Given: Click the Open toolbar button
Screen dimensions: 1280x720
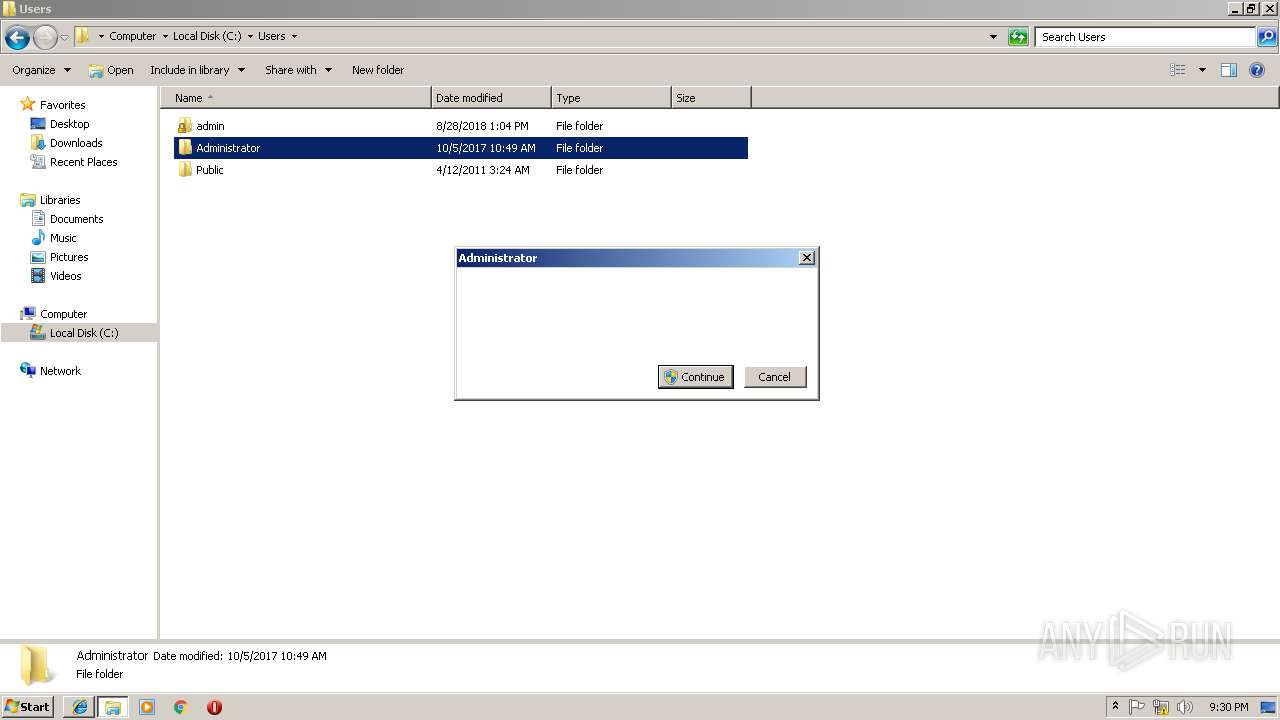Looking at the screenshot, I should tap(110, 70).
